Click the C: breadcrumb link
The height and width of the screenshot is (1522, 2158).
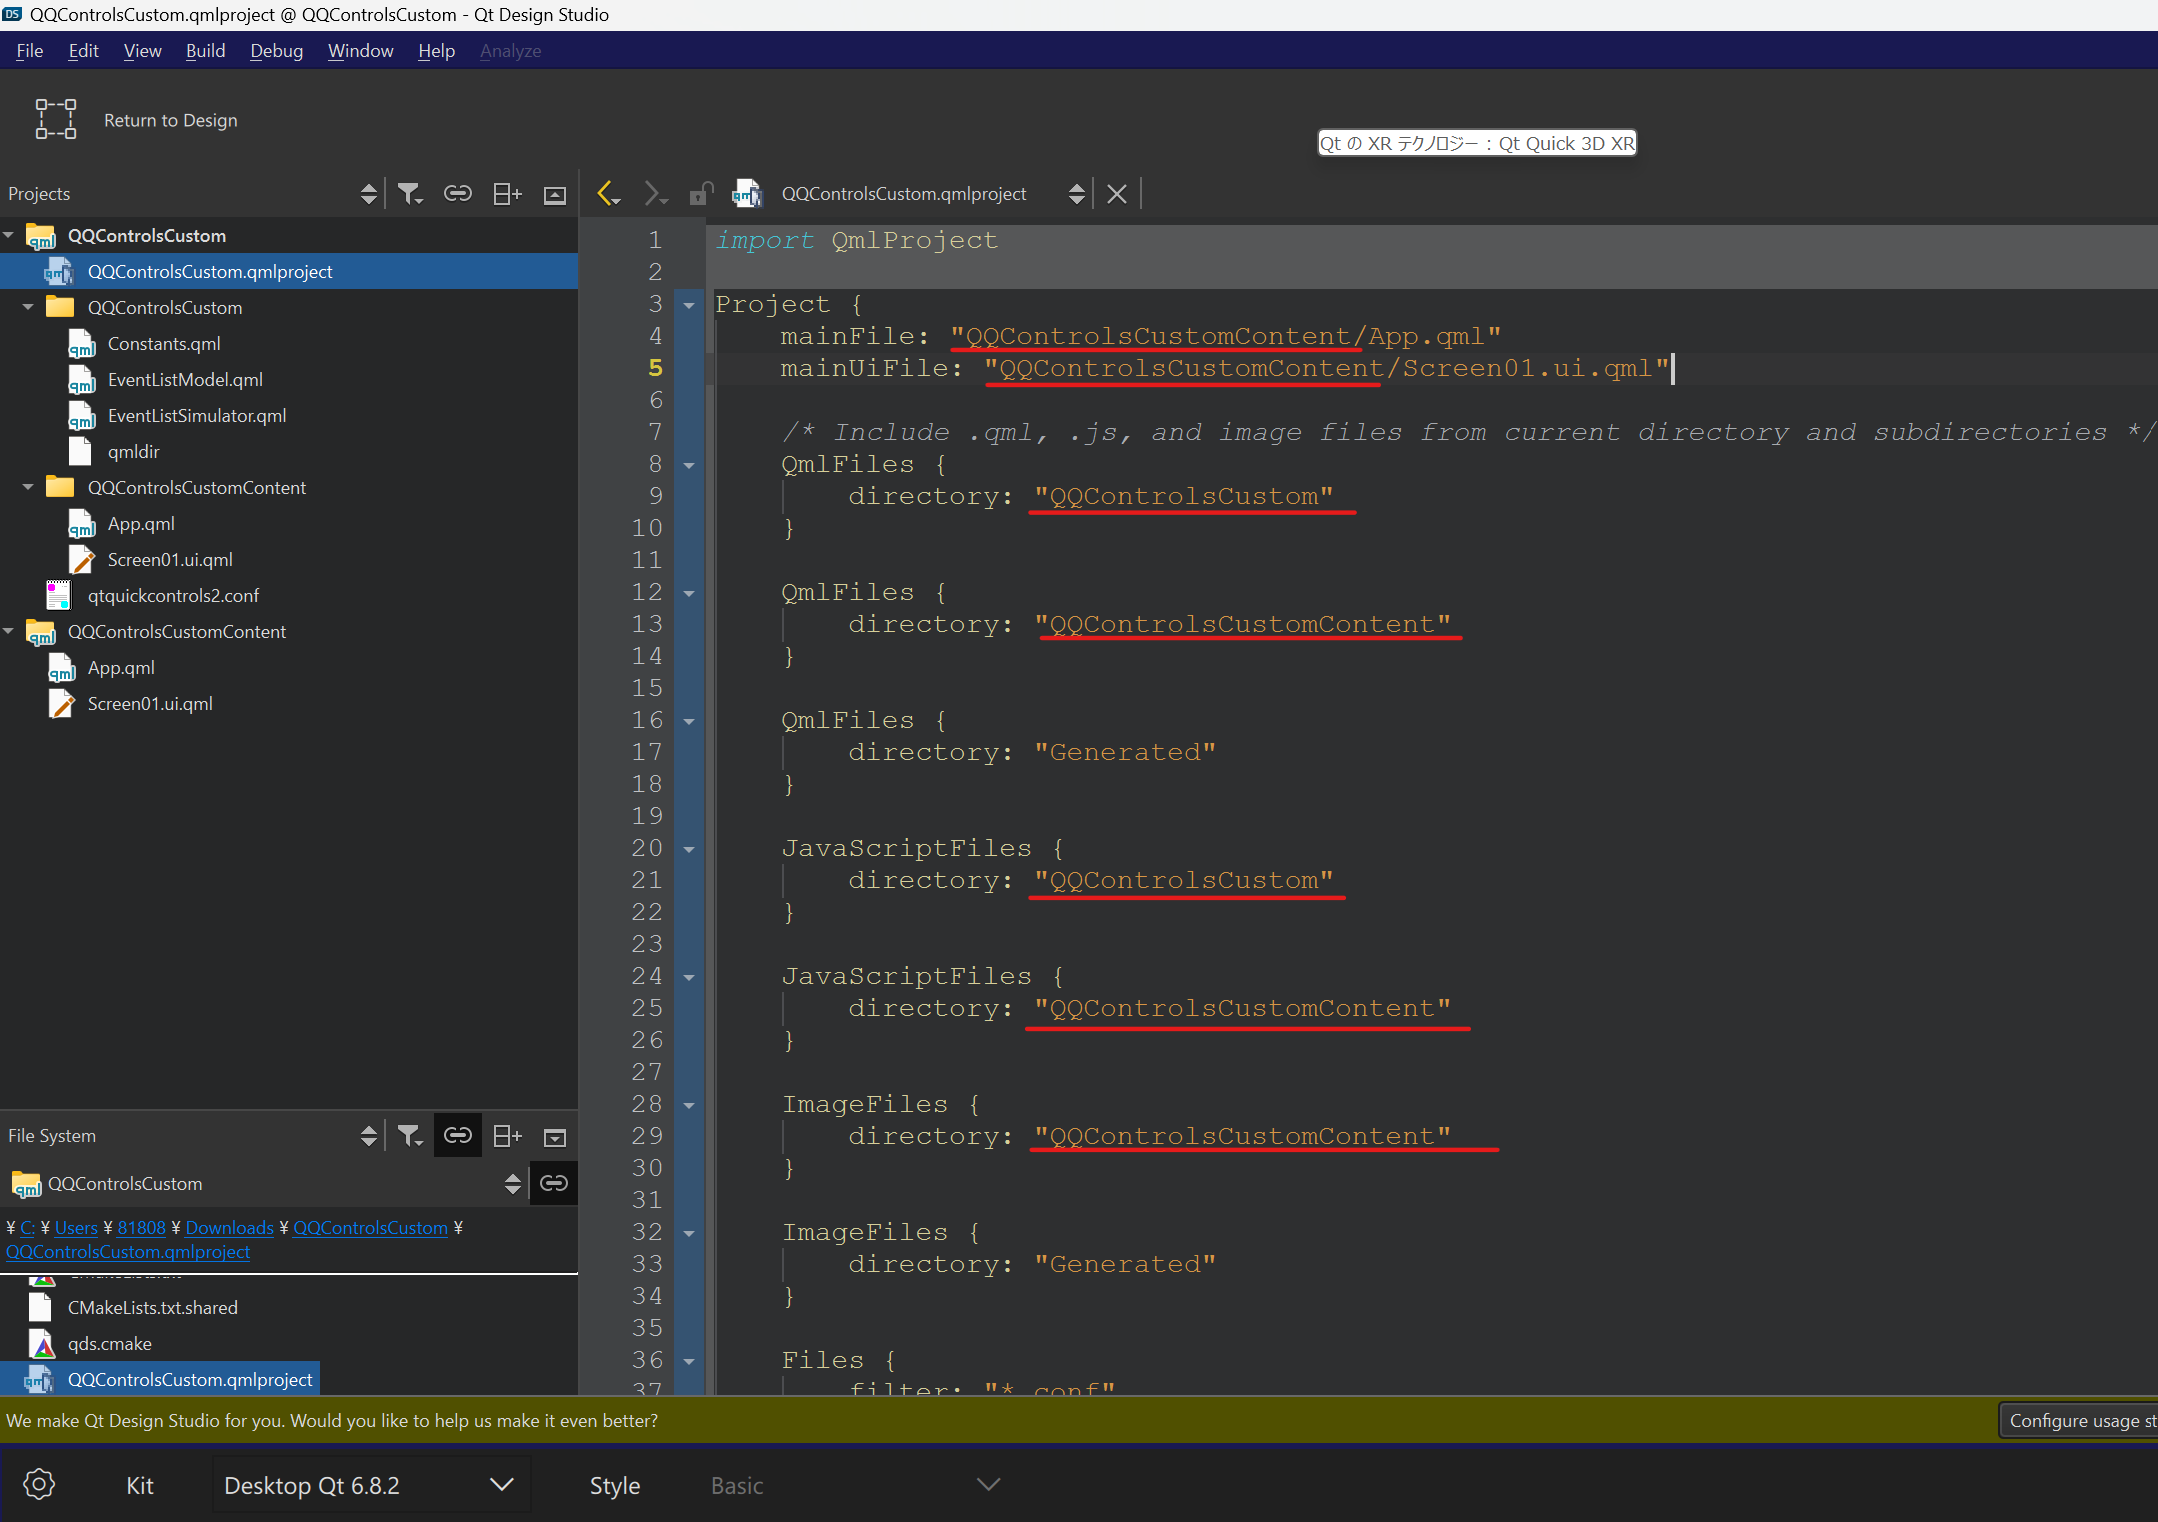point(27,1227)
